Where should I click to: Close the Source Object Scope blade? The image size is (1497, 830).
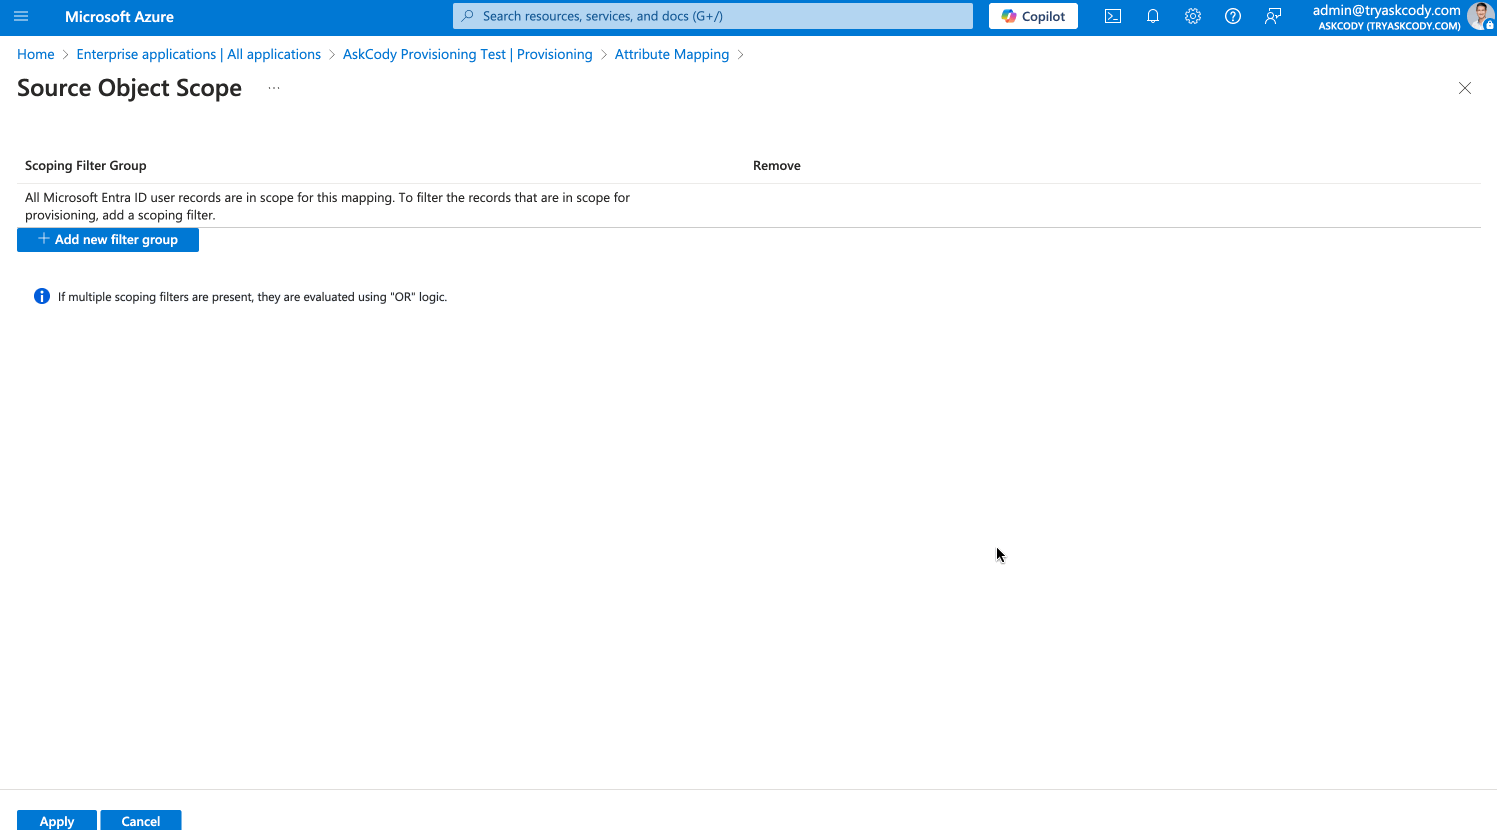[1465, 88]
